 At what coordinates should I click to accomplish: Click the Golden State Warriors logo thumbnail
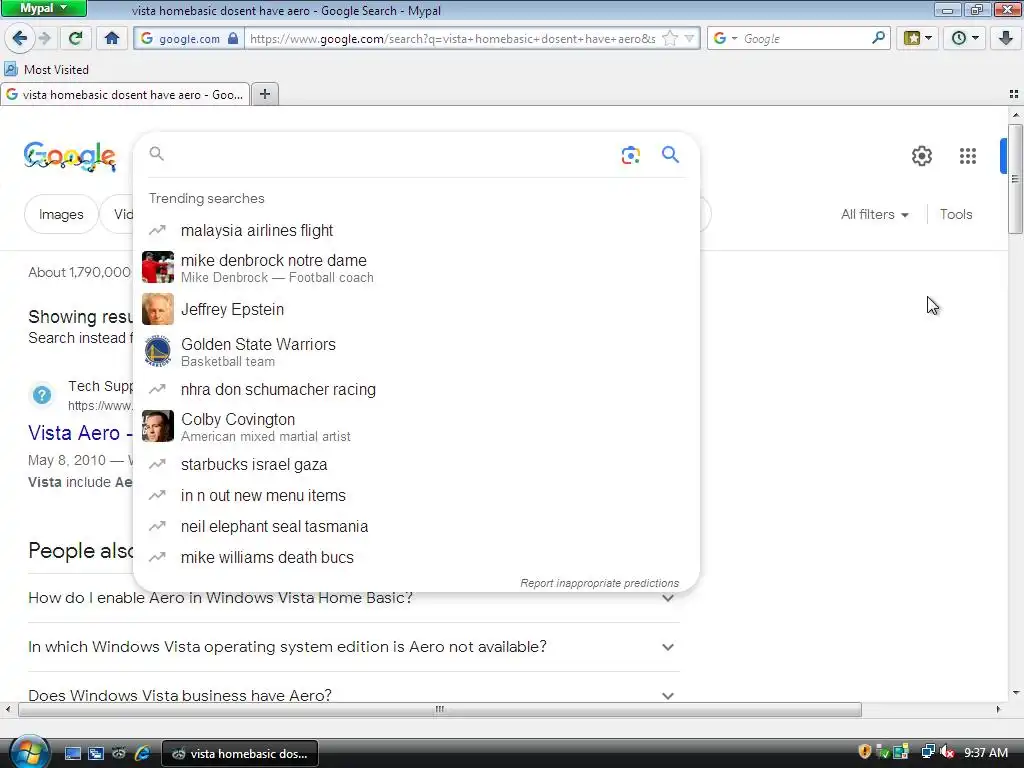pos(158,351)
